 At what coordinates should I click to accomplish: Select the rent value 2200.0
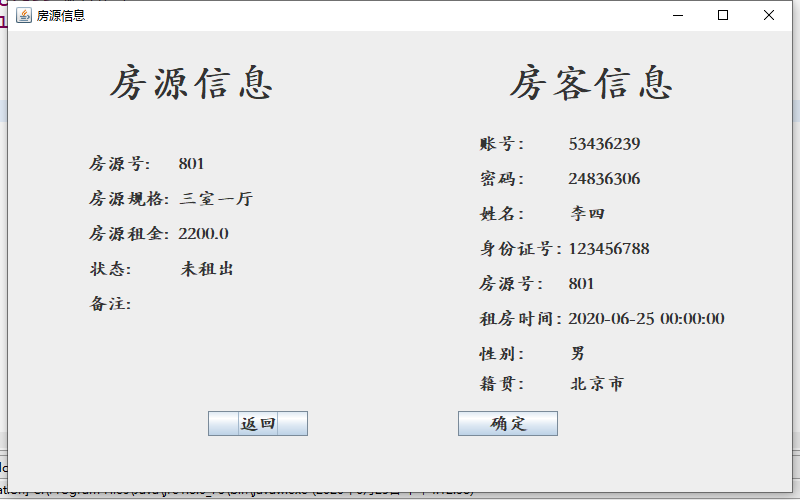(204, 234)
